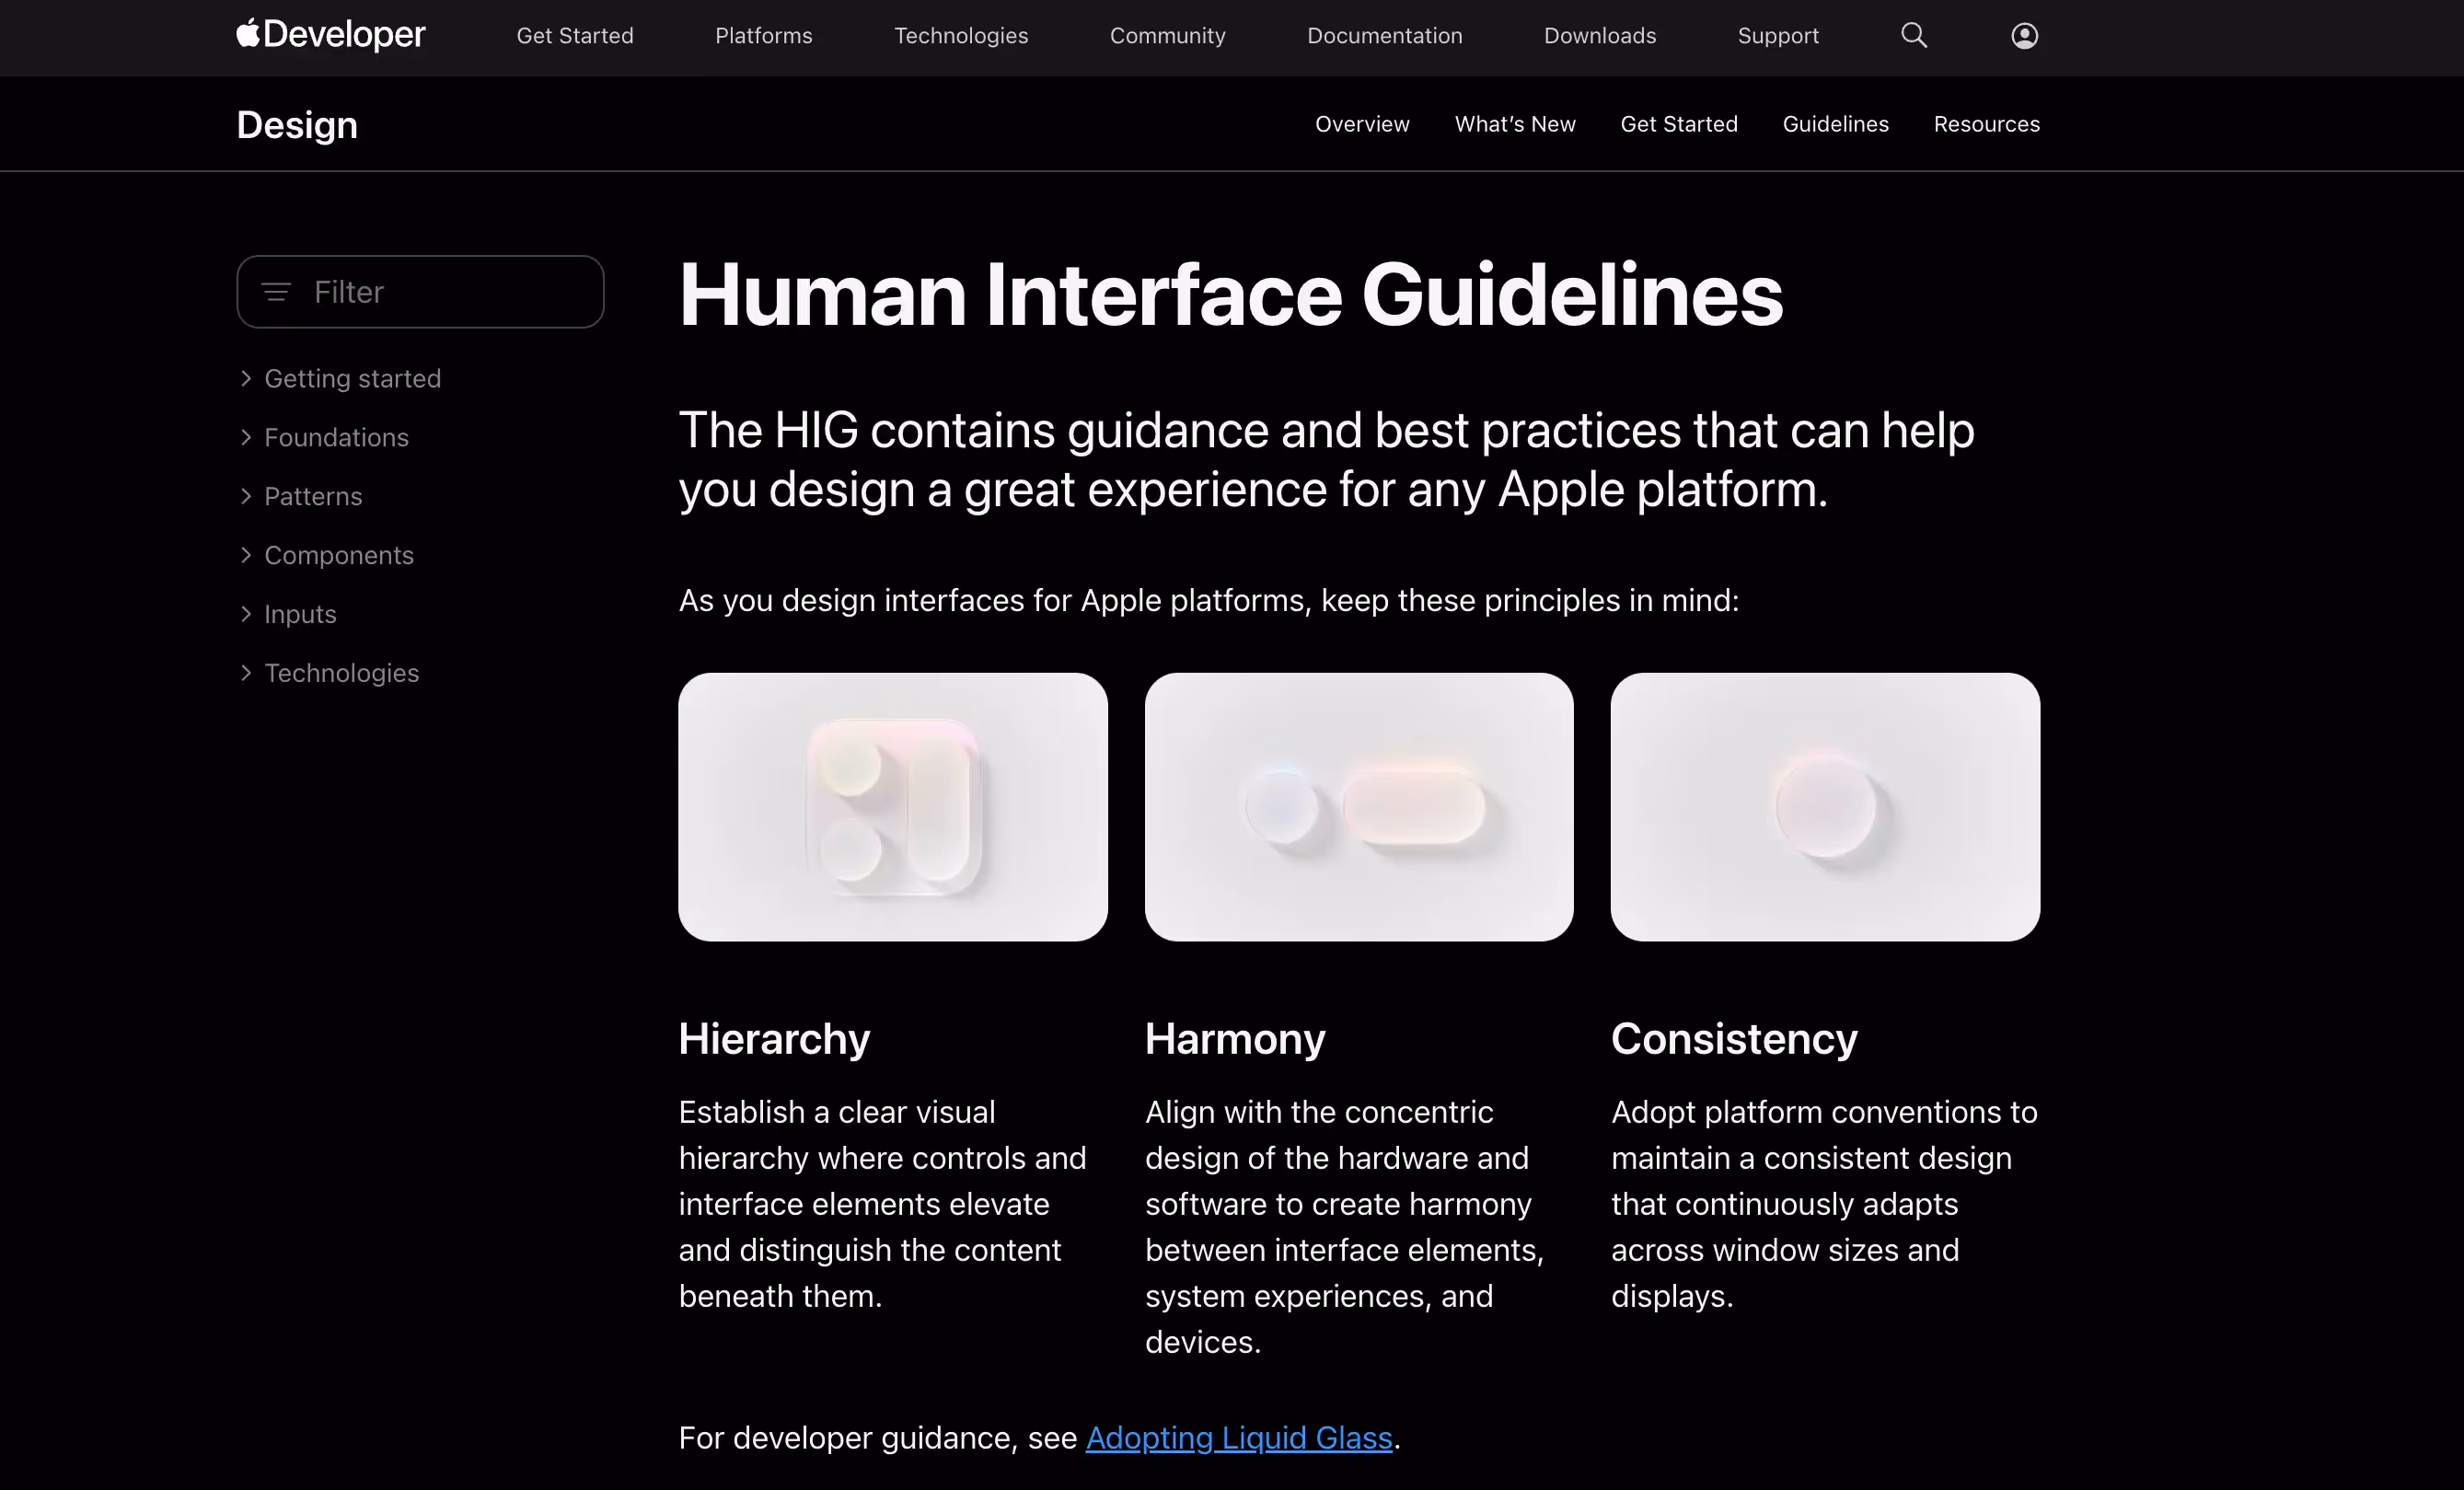
Task: Click the Harmony heading
Action: click(1236, 1039)
